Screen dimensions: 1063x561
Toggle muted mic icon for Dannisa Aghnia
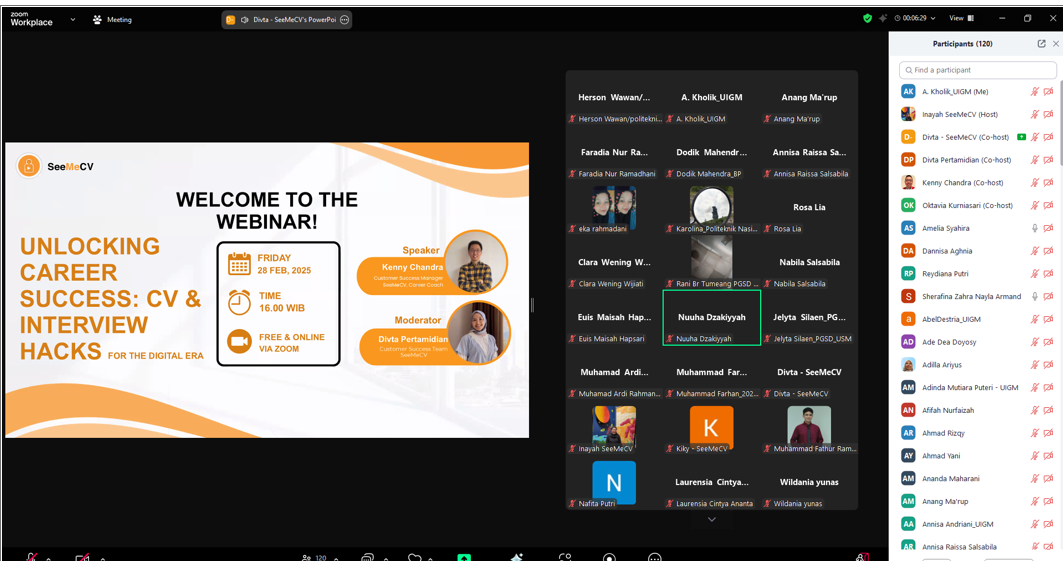pyautogui.click(x=1035, y=251)
